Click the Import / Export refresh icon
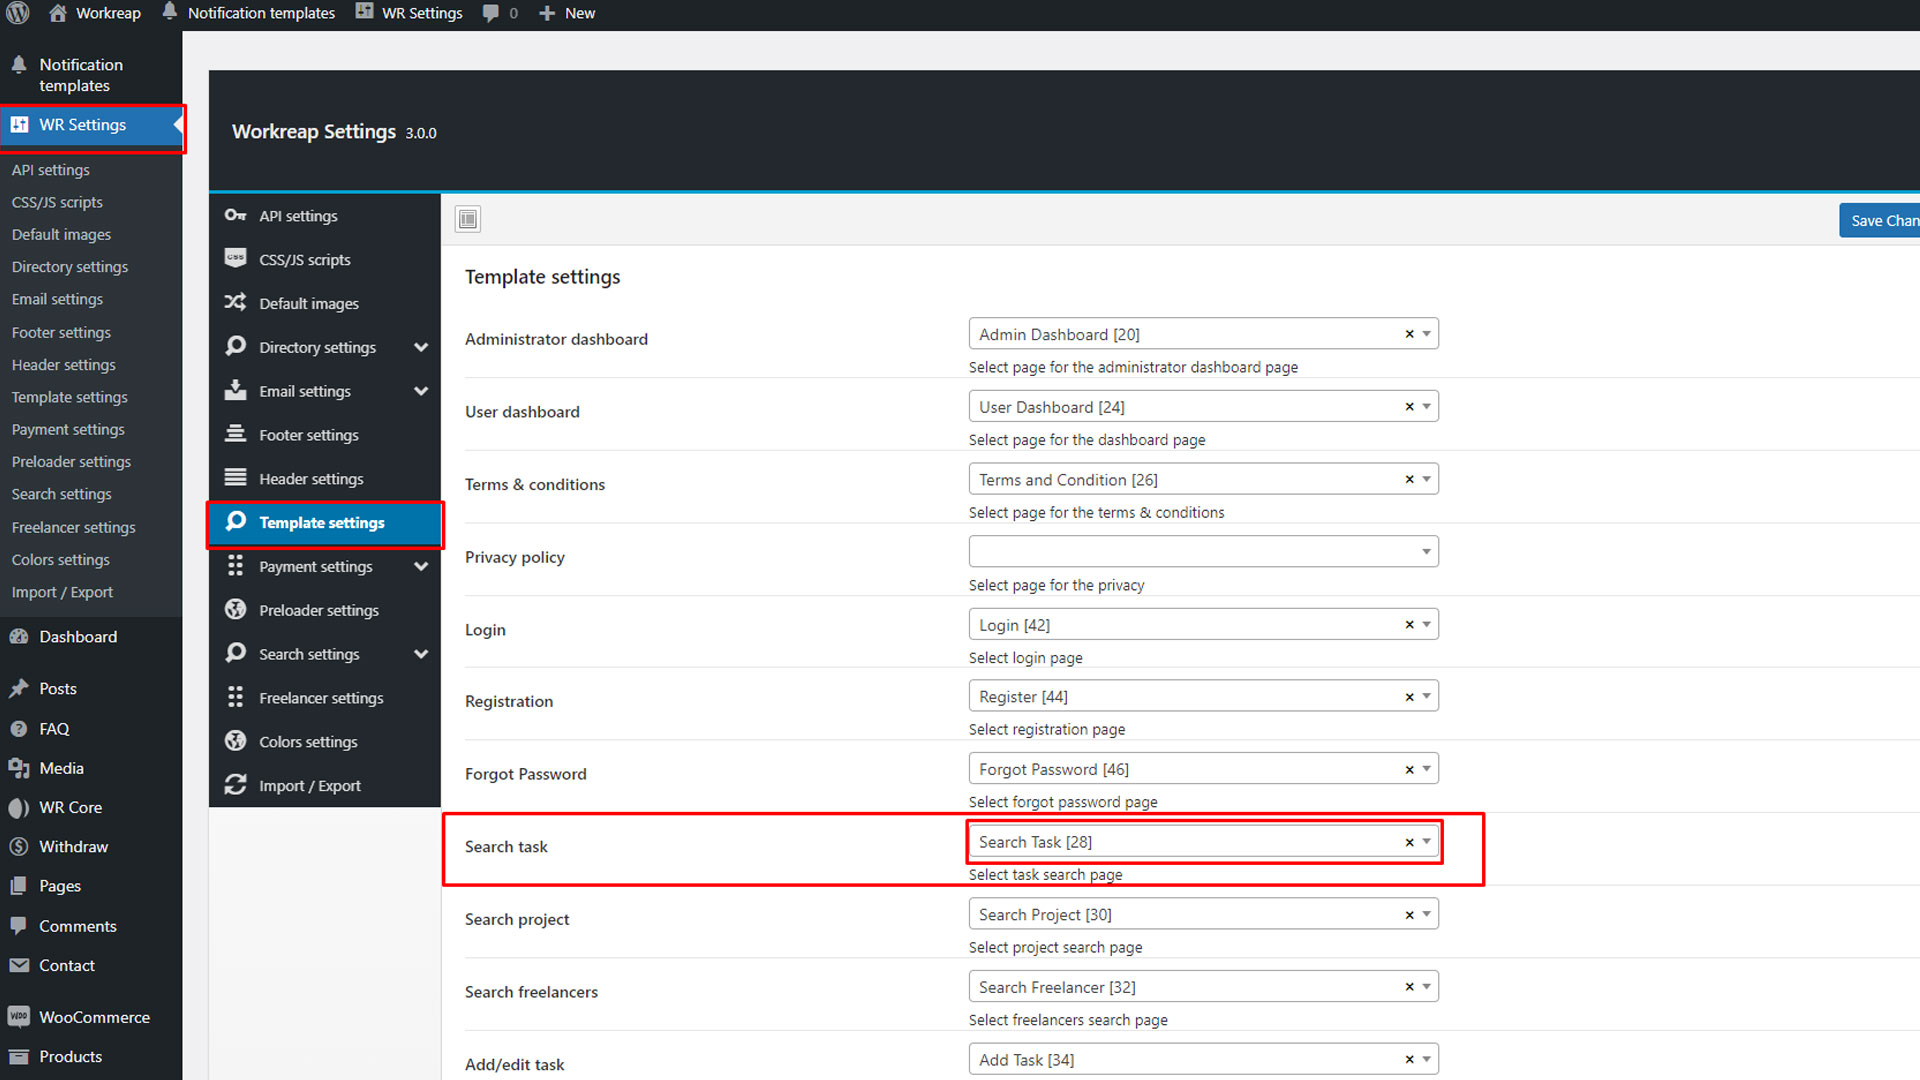 [x=235, y=785]
